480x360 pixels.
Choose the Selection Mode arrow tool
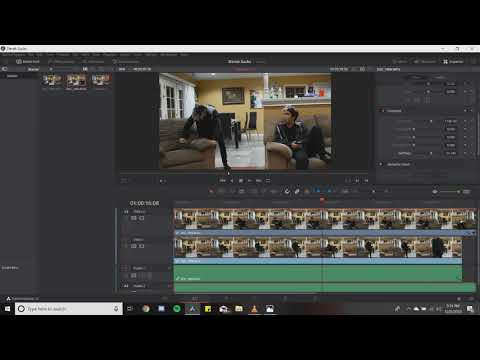tap(211, 191)
